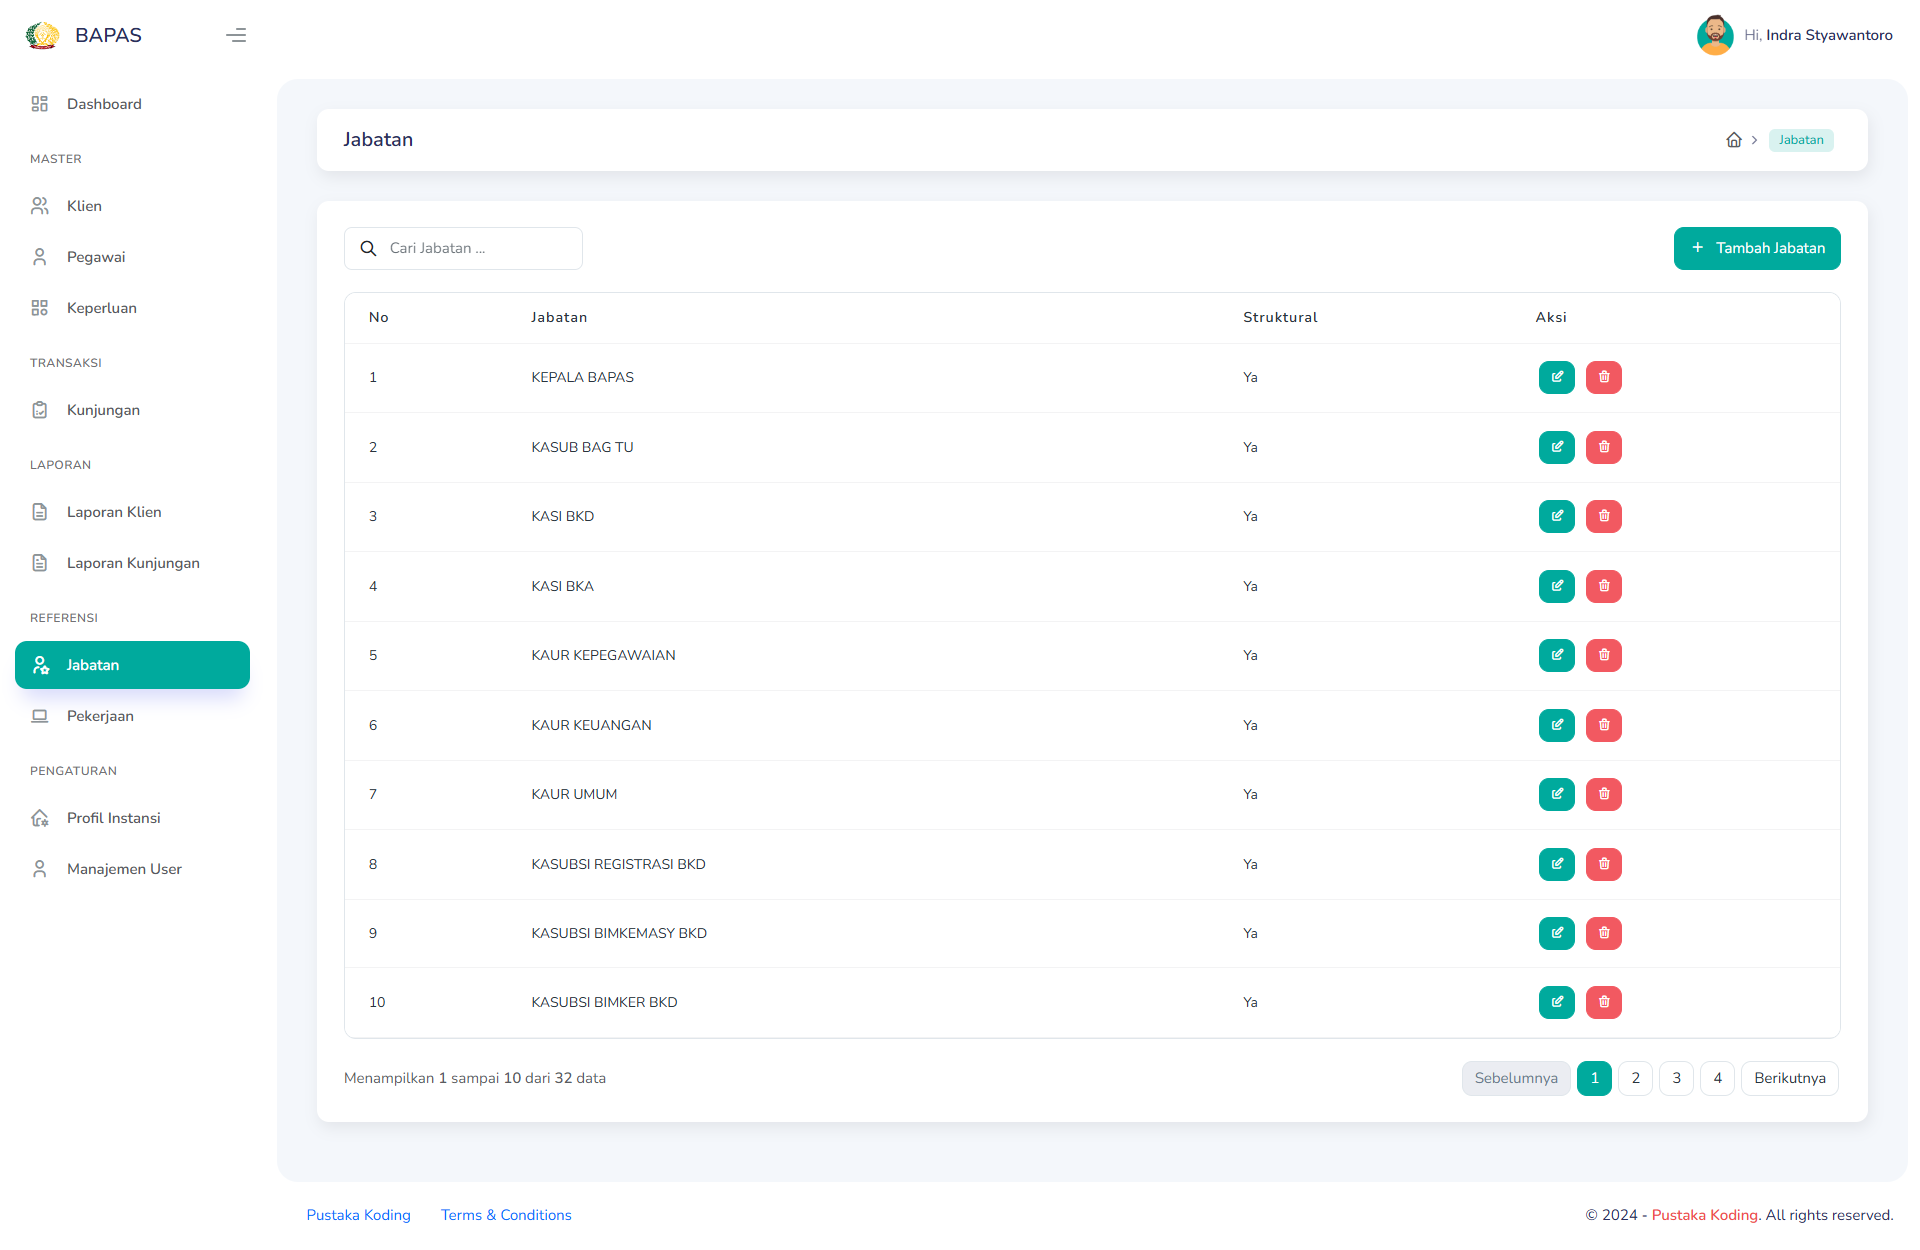Click the edit icon for KASUBSI REGISTRASI BKD
The height and width of the screenshot is (1250, 1920).
(1558, 864)
